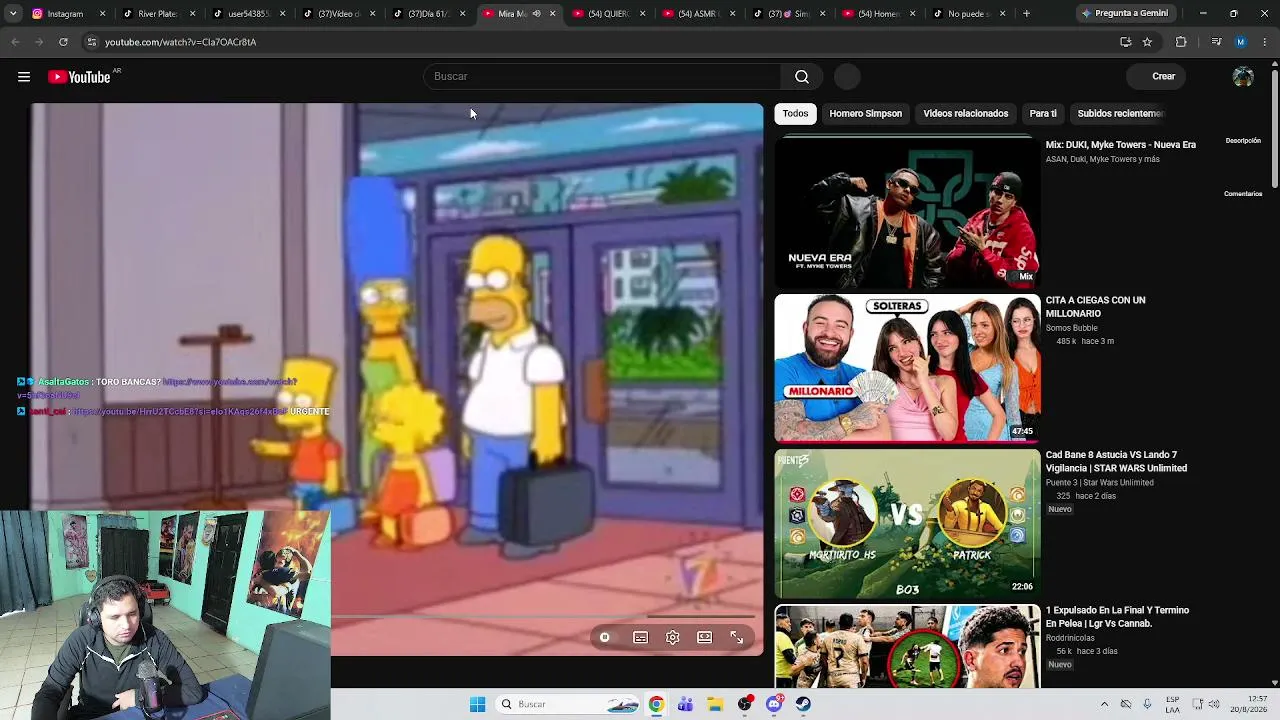Image resolution: width=1280 pixels, height=720 pixels.
Task: Open the Somos Bubble channel
Action: [x=1071, y=328]
